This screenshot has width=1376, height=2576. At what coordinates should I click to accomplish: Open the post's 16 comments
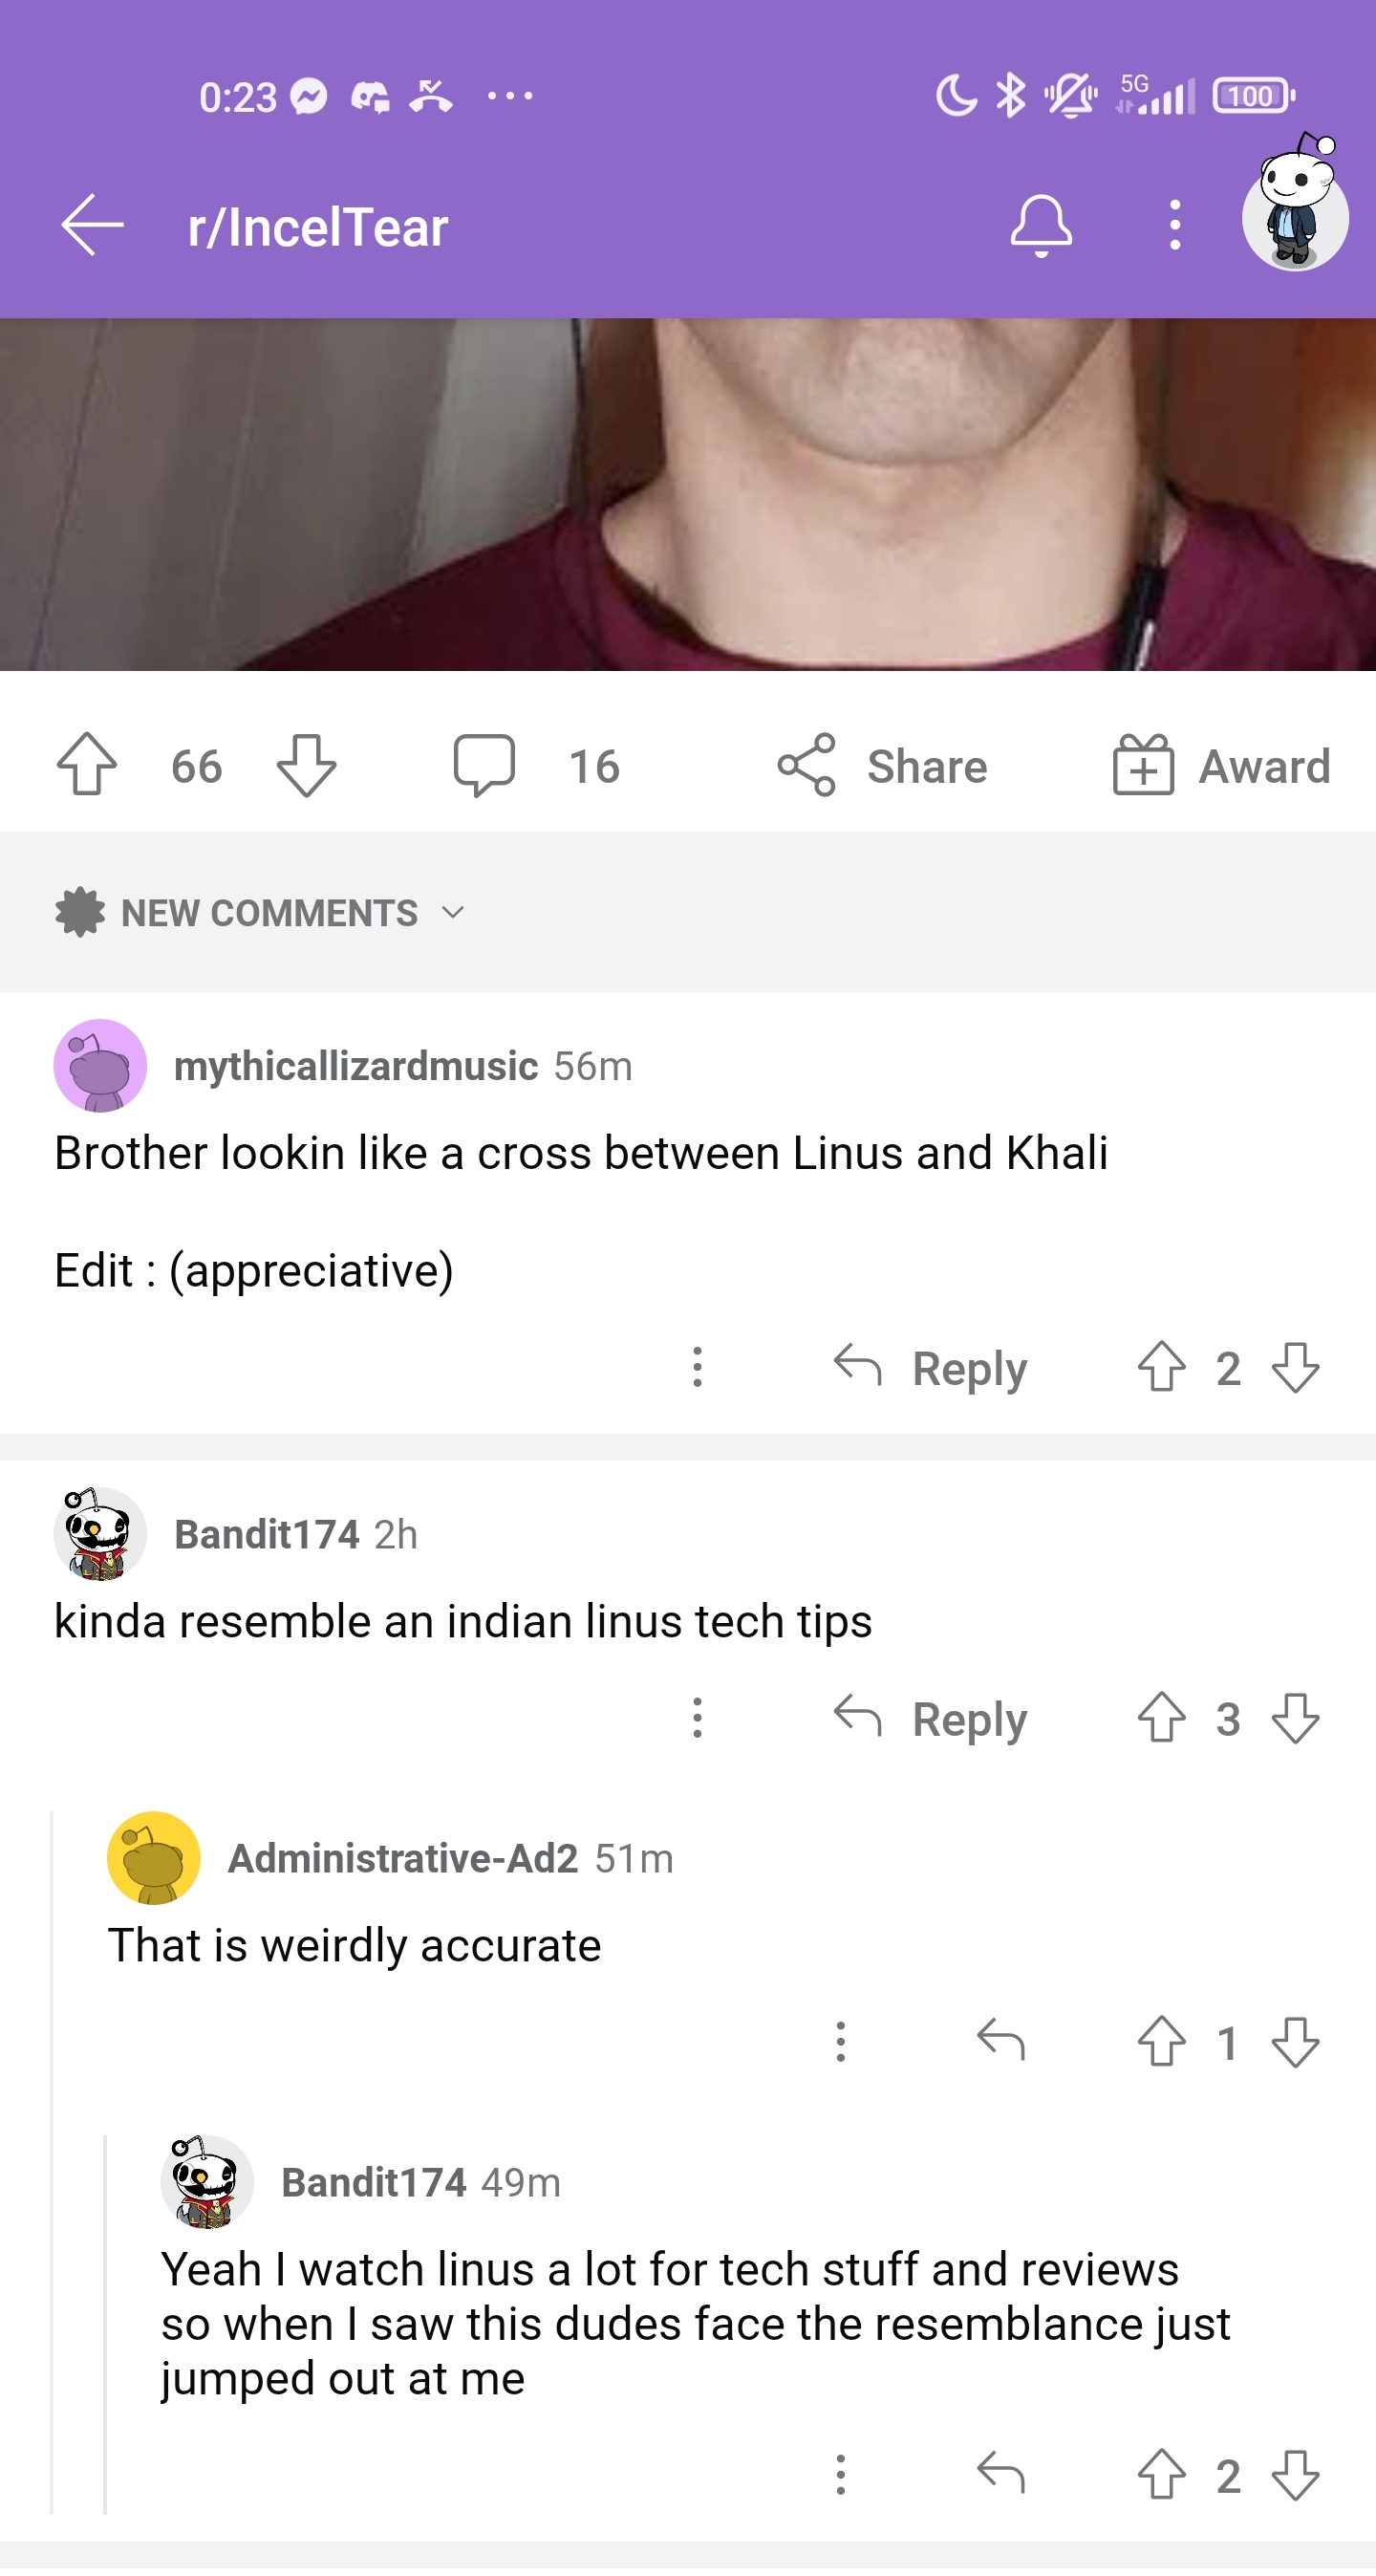(536, 766)
